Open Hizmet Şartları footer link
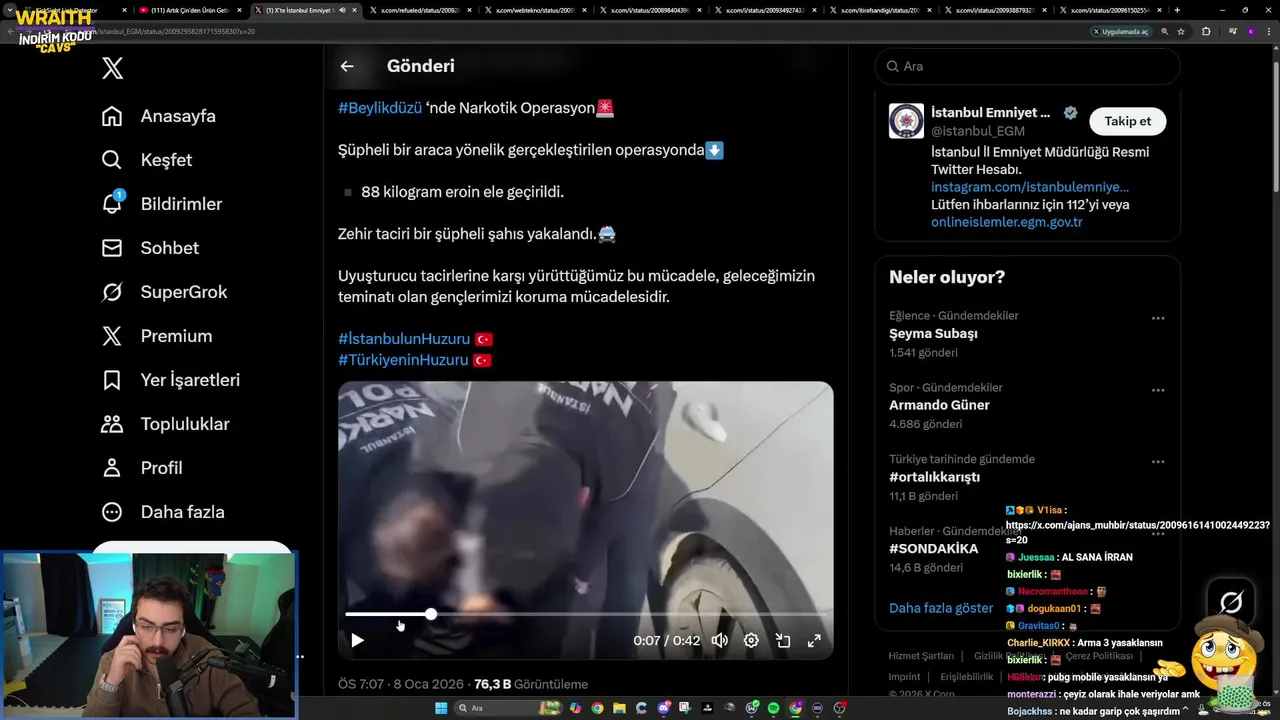The width and height of the screenshot is (1280, 720). (x=921, y=656)
